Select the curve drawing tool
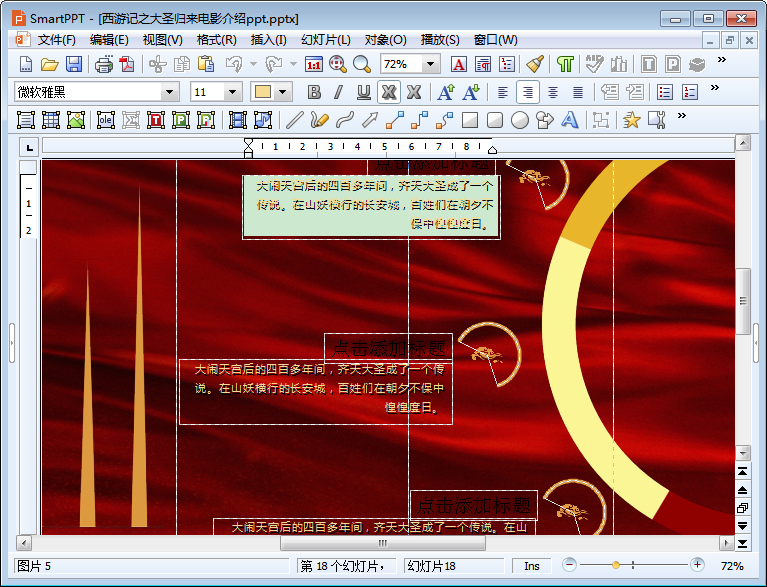Viewport: 767px width, 587px height. (x=345, y=120)
